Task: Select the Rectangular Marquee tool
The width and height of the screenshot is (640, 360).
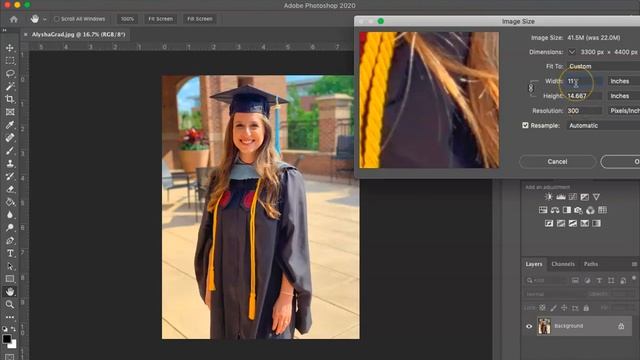Action: pos(10,61)
